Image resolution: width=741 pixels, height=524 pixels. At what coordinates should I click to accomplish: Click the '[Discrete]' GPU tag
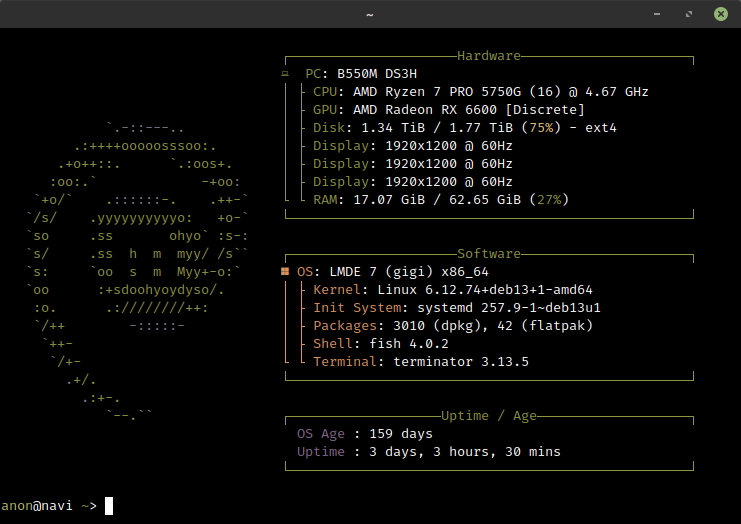(x=545, y=110)
